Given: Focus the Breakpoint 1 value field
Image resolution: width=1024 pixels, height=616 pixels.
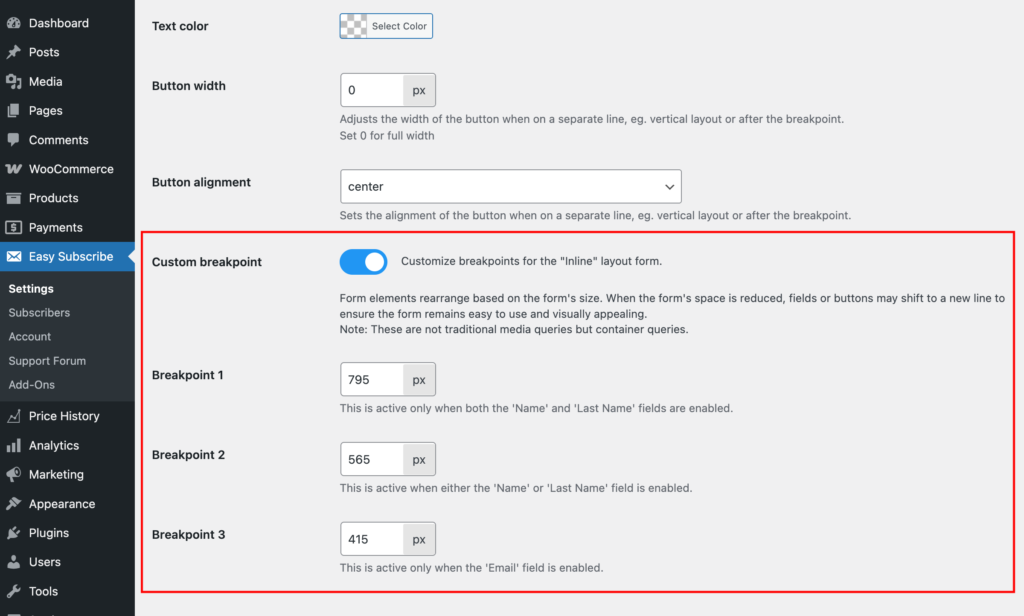Looking at the screenshot, I should [372, 380].
